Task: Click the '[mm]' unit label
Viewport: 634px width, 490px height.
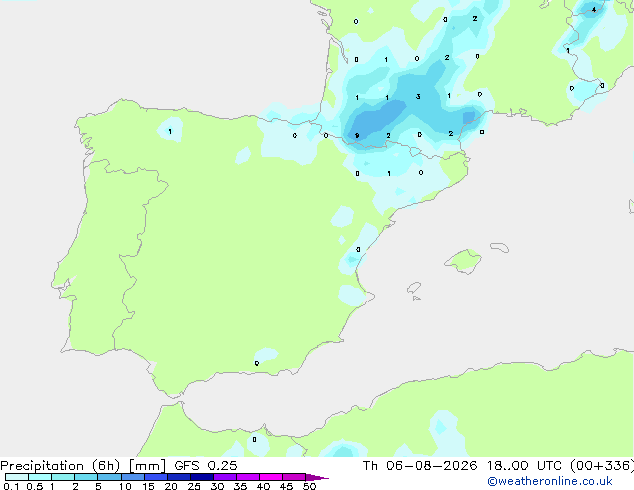Action: tap(147, 466)
